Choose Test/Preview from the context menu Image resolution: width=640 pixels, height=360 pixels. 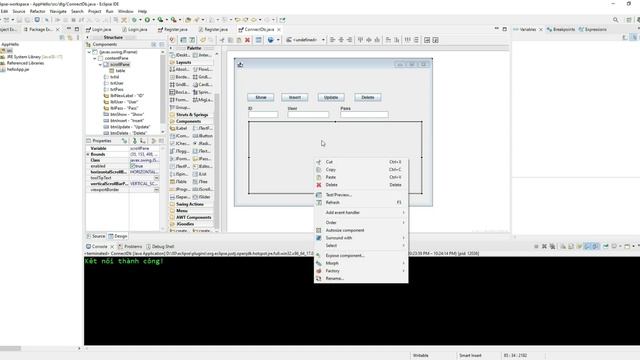click(361, 195)
